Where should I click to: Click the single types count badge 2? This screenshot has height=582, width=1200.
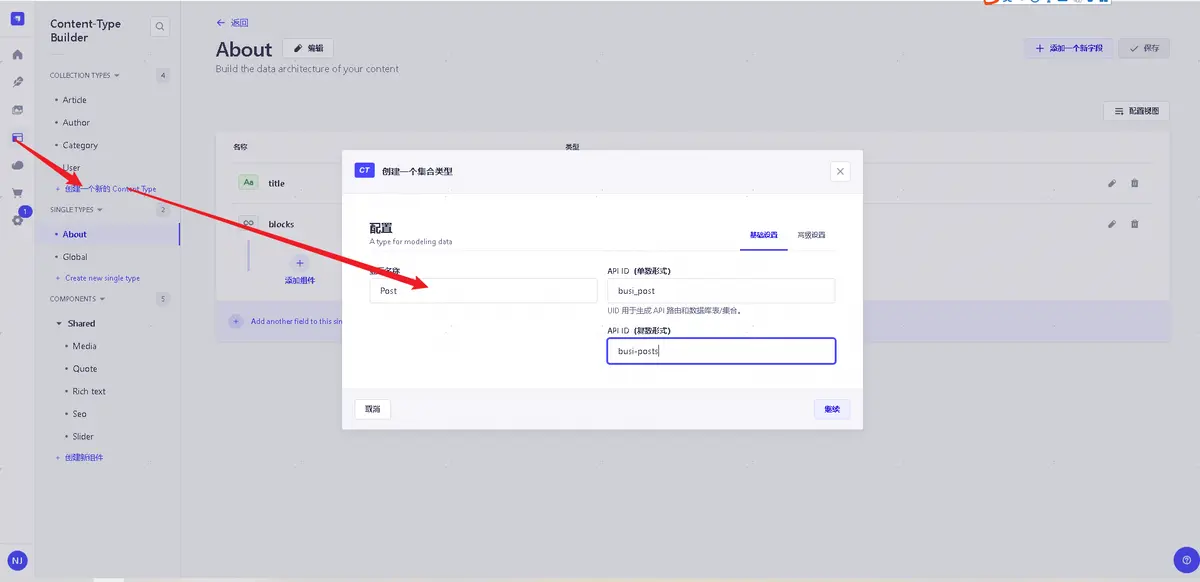pyautogui.click(x=163, y=210)
